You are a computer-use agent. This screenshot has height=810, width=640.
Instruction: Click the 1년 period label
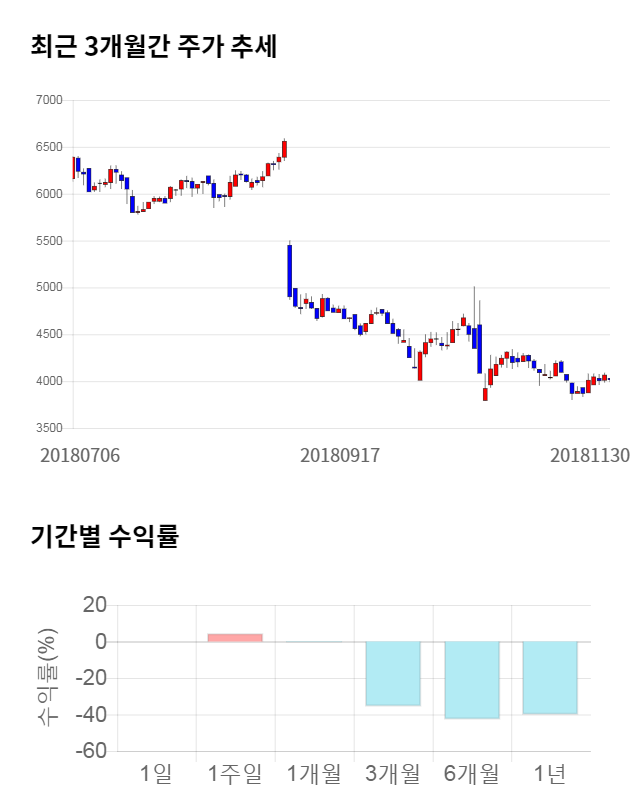(x=550, y=773)
